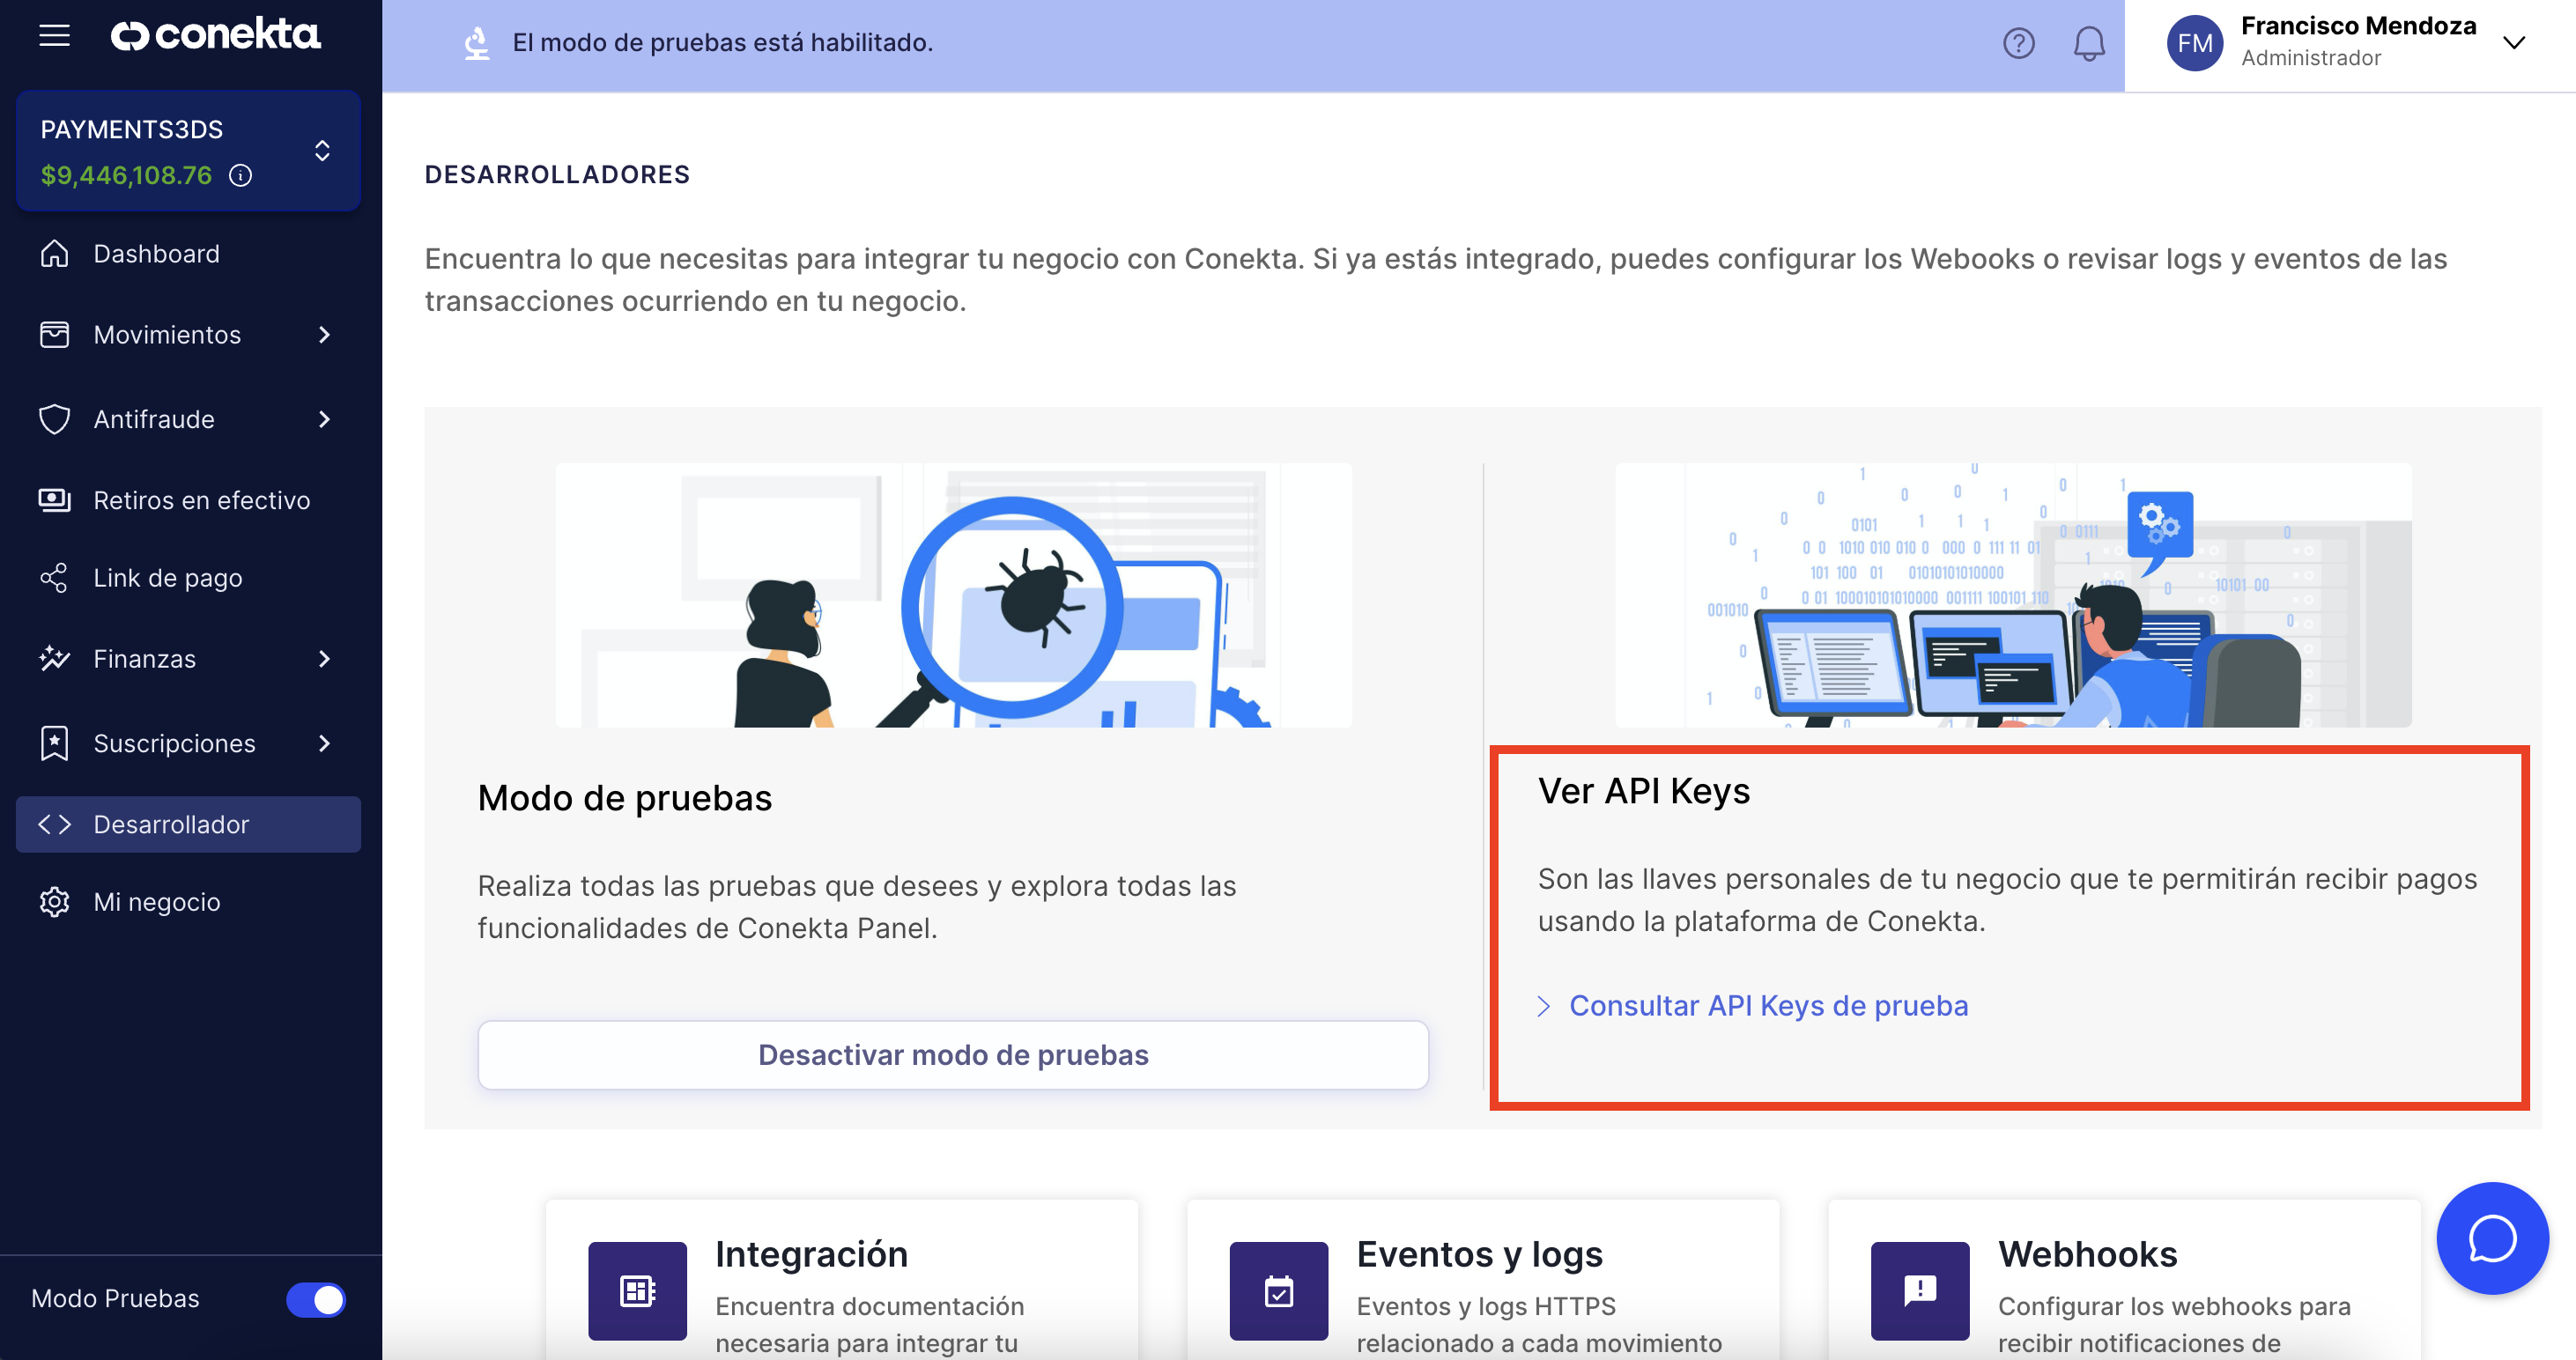Click the Finanzas chart icon
Viewport: 2576px width, 1360px height.
pyautogui.click(x=54, y=658)
